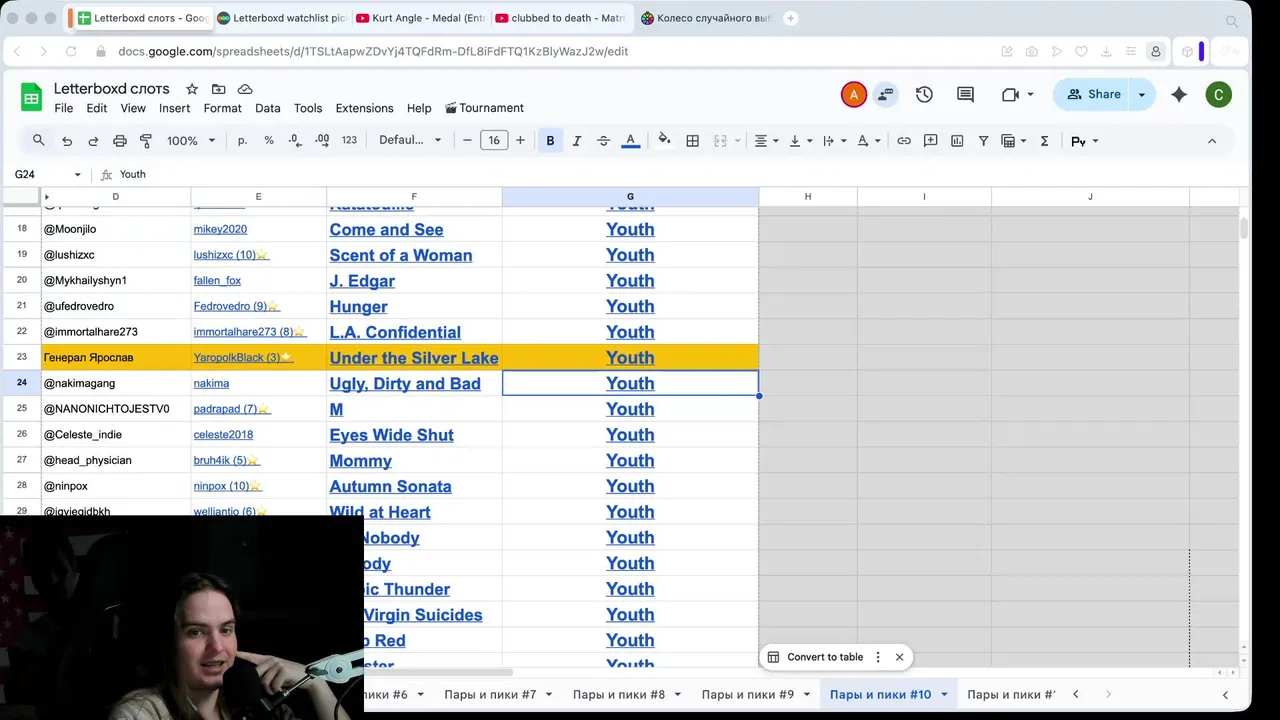This screenshot has width=1280, height=720.
Task: Switch to sheet Пары и пики #9
Action: (748, 694)
